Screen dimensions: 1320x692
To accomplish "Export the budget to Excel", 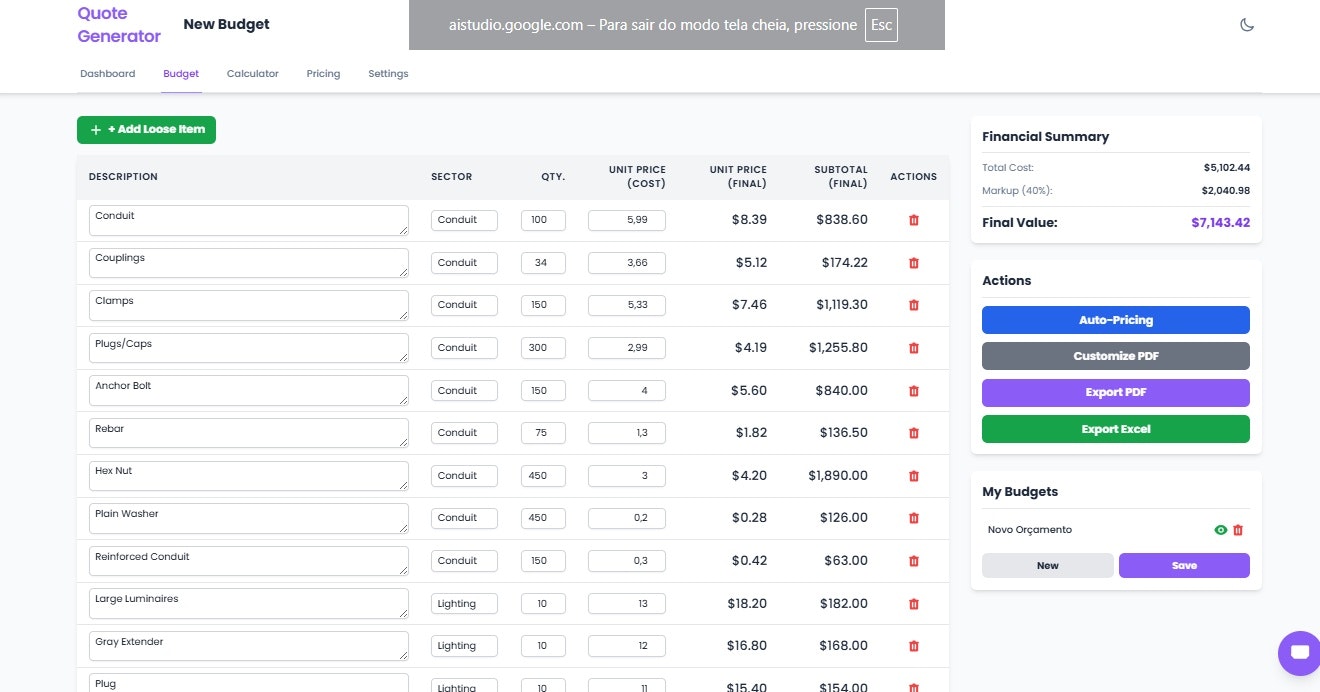I will coord(1115,428).
